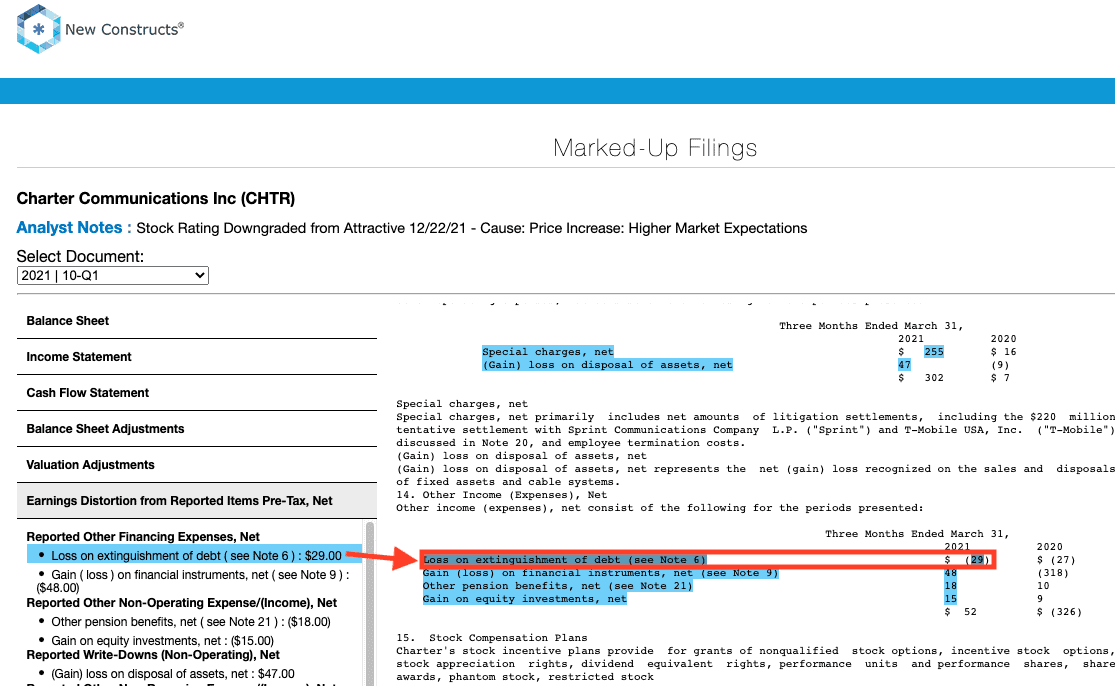Select (Gain) loss on disposal of assets $47.00 item
Screen dimensions: 1115x686
[x=173, y=673]
